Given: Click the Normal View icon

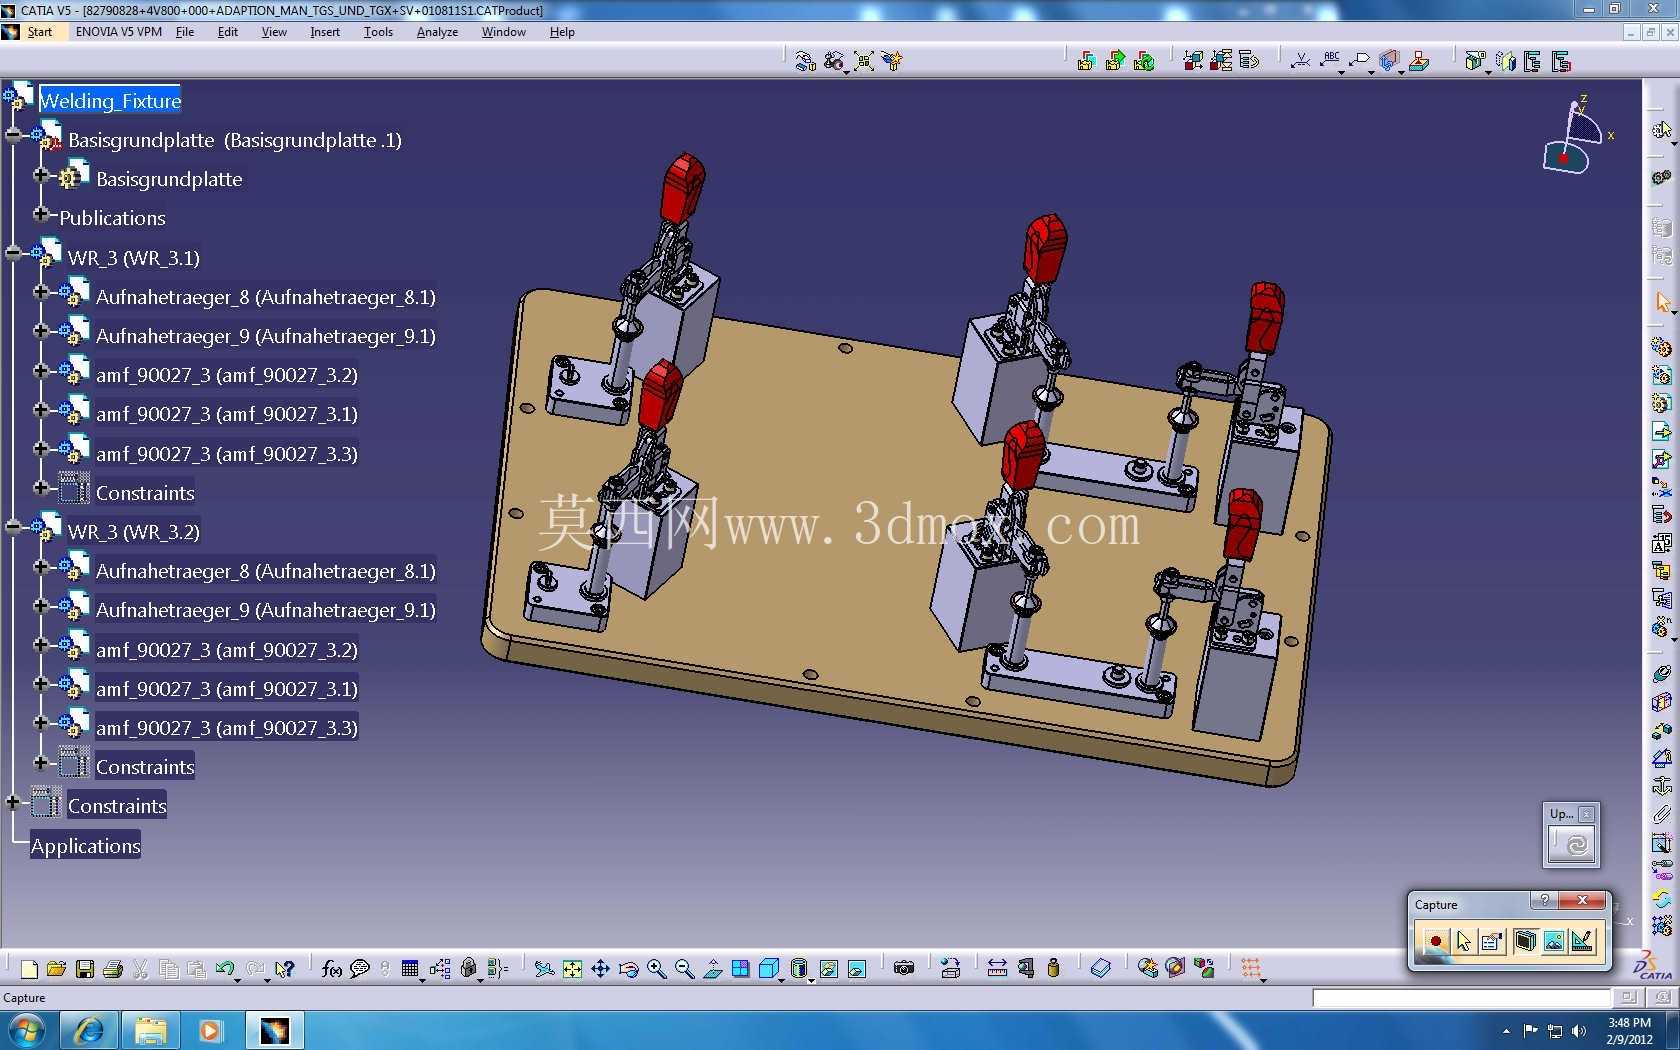Looking at the screenshot, I should pyautogui.click(x=712, y=968).
